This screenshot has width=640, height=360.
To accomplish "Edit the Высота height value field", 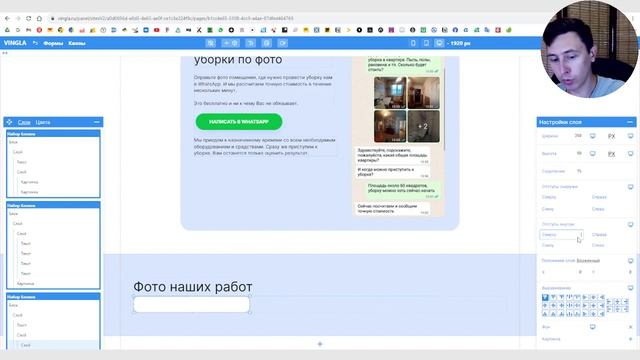I will coord(579,153).
